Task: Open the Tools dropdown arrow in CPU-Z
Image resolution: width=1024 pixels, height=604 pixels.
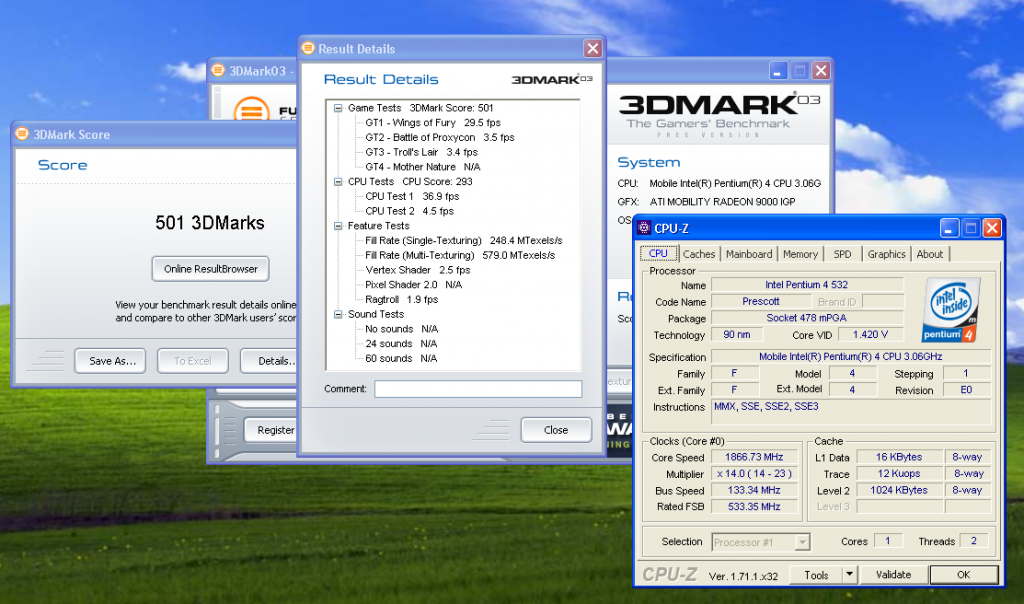Action: click(849, 575)
